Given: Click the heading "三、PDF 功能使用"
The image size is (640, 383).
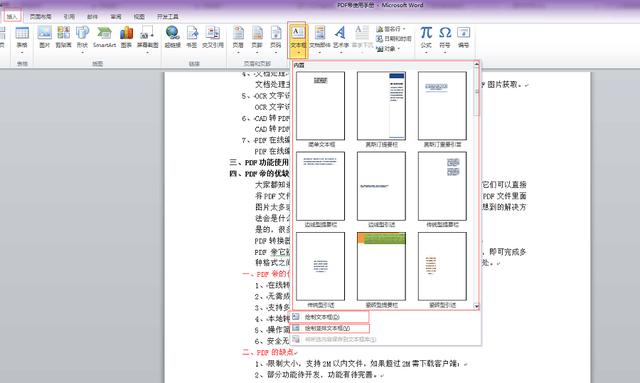Looking at the screenshot, I should (x=259, y=162).
